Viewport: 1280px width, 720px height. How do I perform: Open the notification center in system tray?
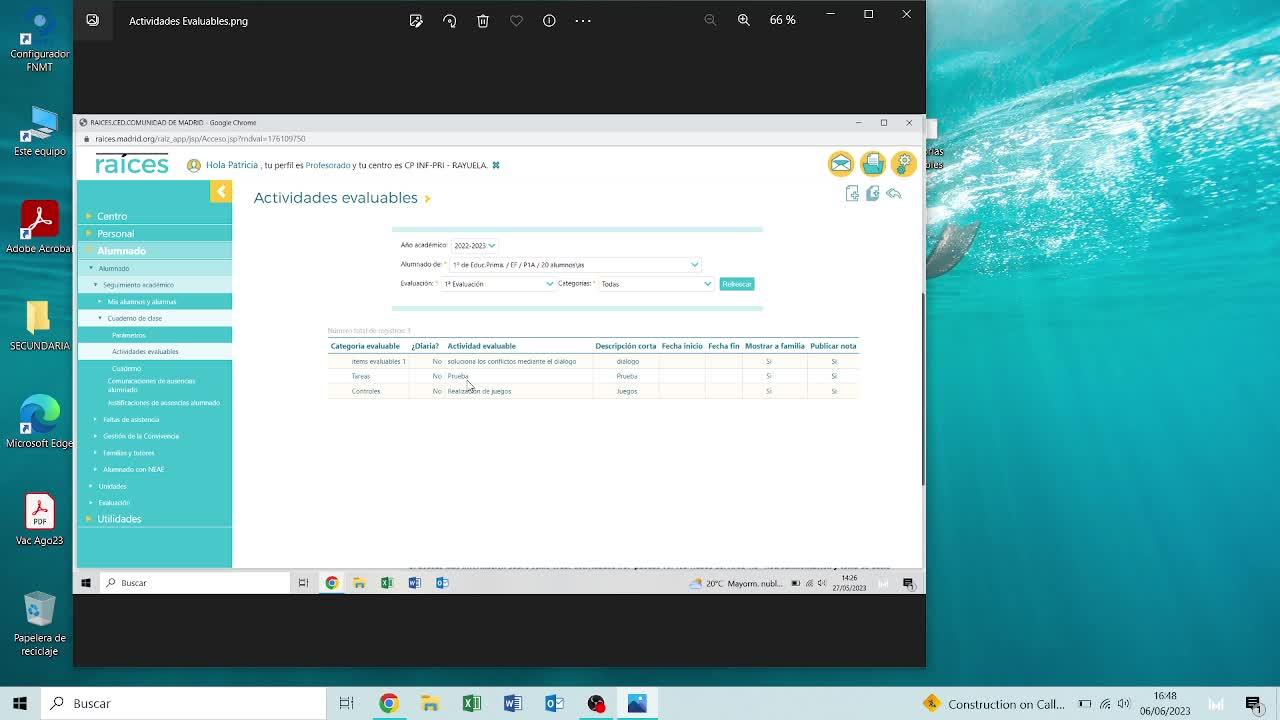point(1253,704)
